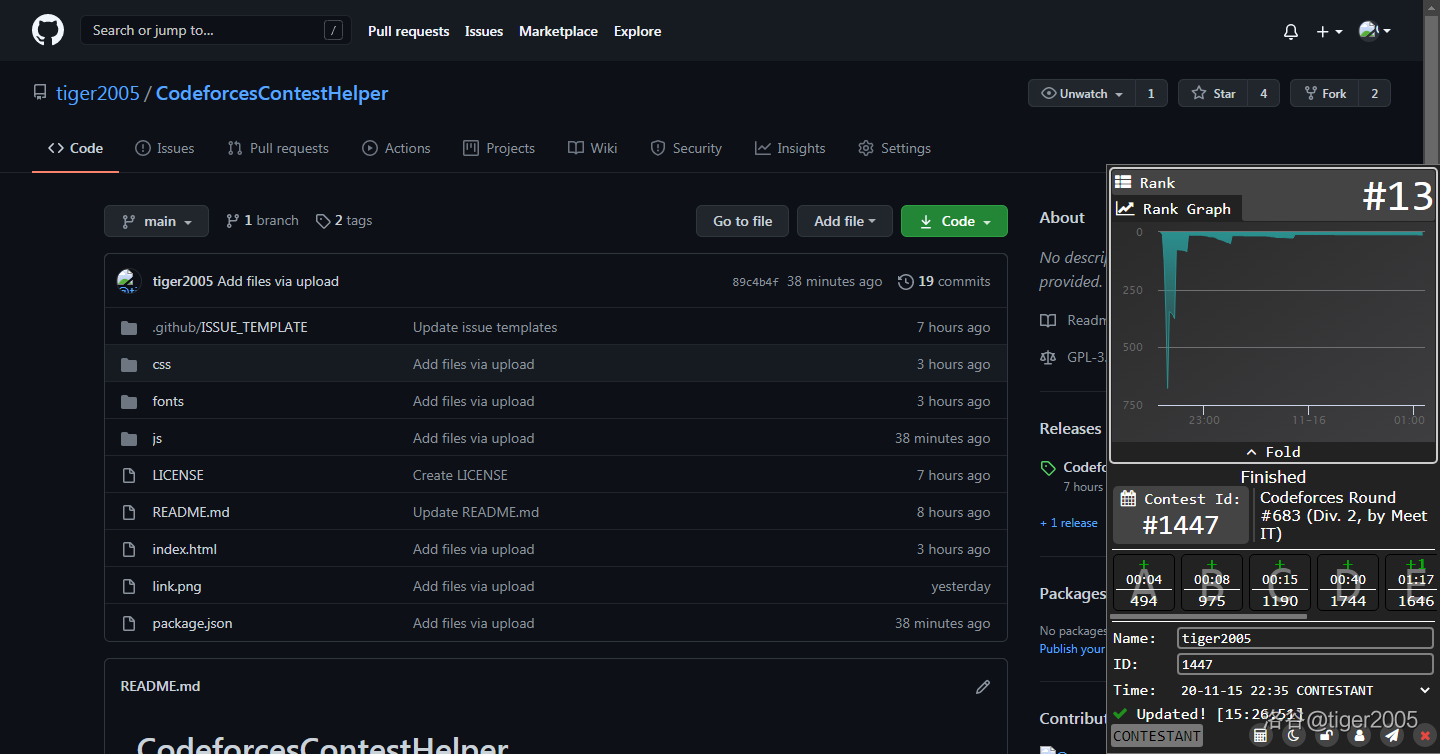Open the index.html file

pyautogui.click(x=184, y=549)
